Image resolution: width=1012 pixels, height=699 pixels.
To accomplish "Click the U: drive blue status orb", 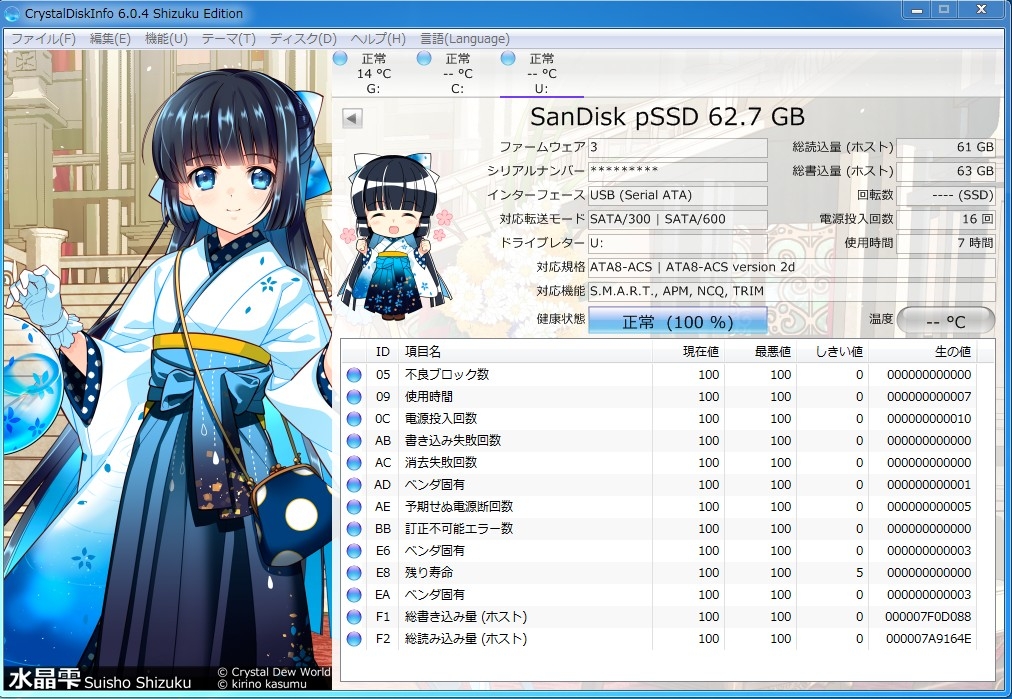I will tap(508, 59).
